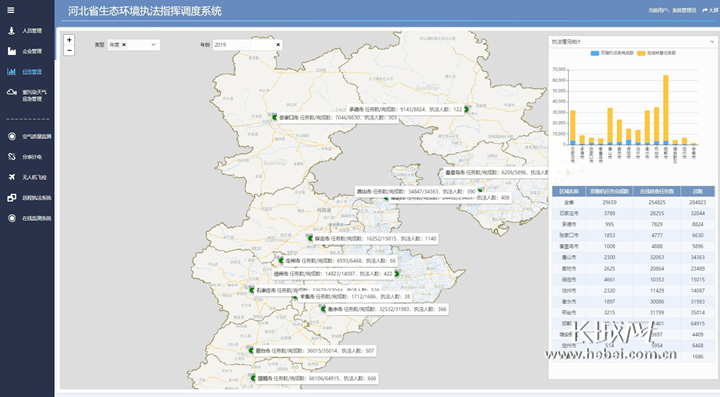Click the 邯郸市 marker label on map
720x397 pixels.
315,379
